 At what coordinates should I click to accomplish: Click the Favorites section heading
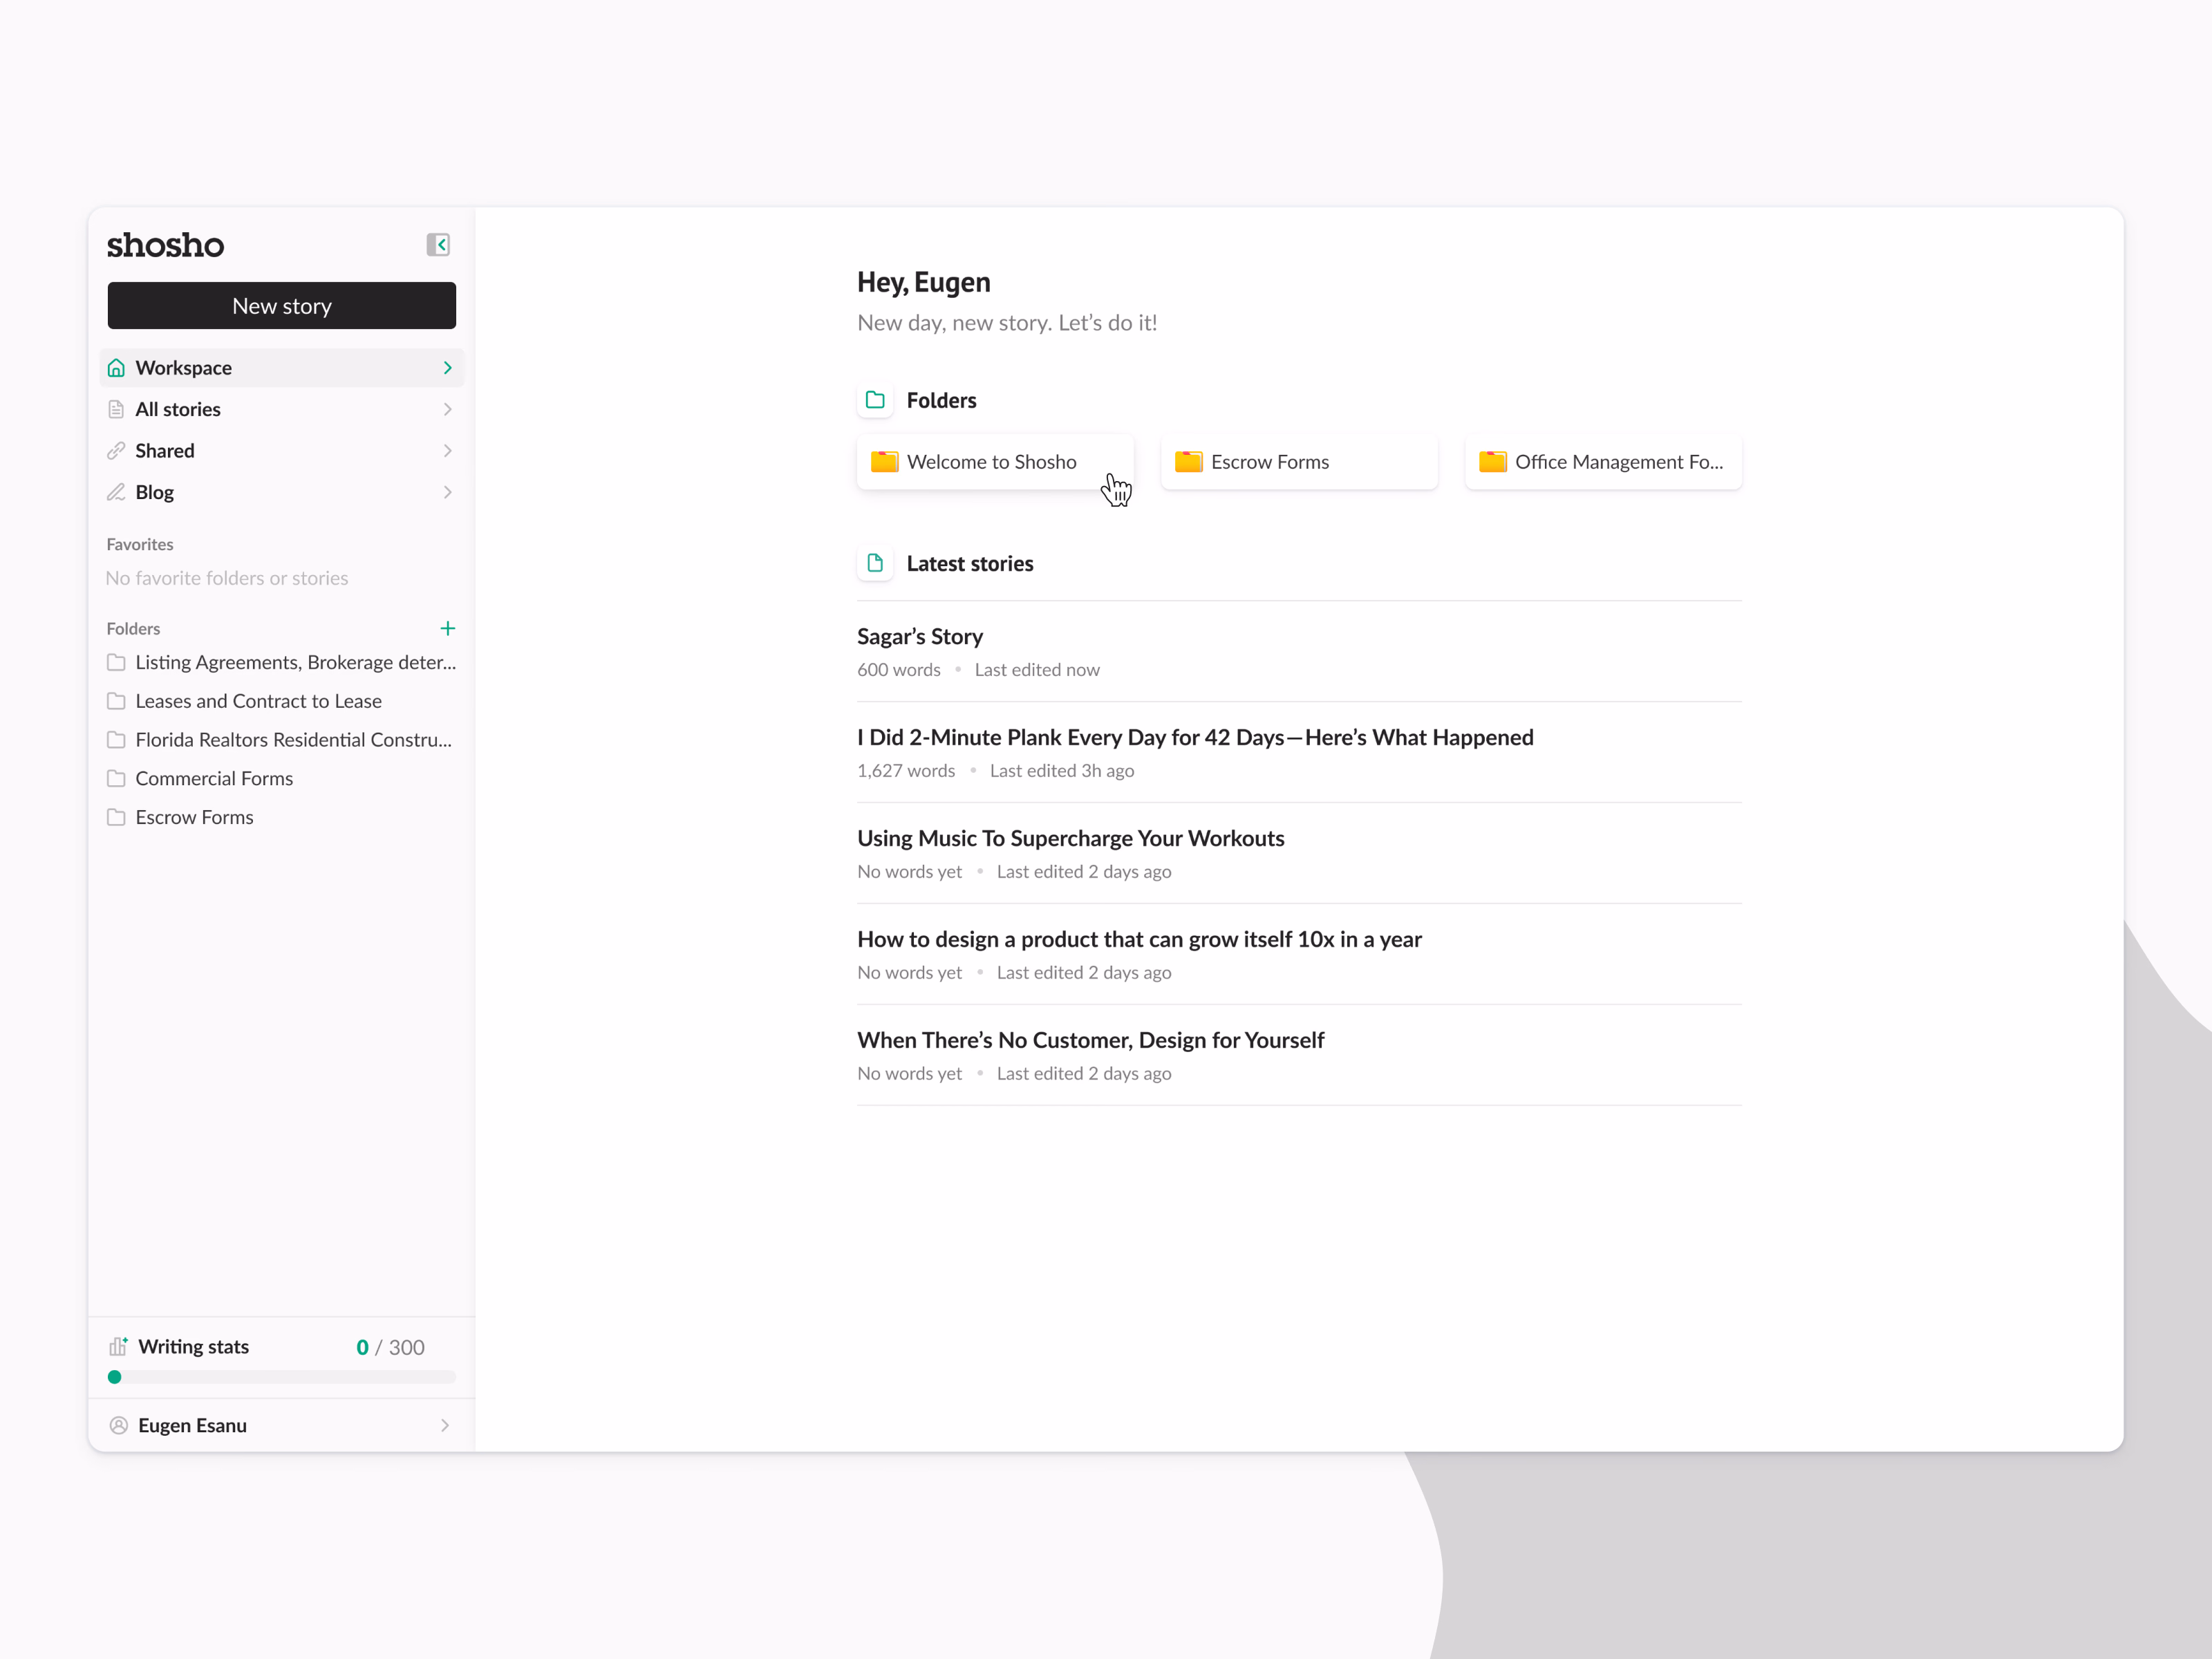(x=140, y=544)
